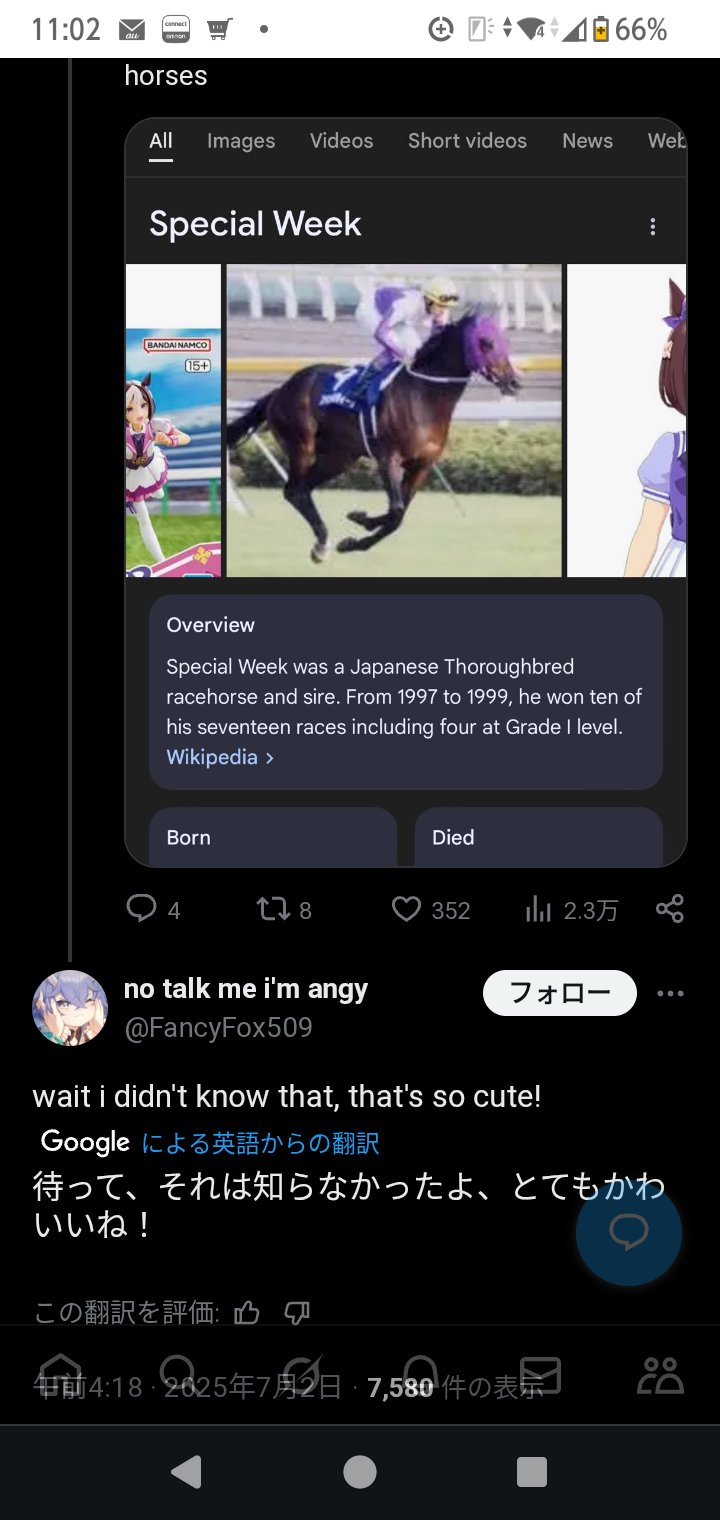
Task: Open the home tab in the bottom bar
Action: coord(60,1375)
